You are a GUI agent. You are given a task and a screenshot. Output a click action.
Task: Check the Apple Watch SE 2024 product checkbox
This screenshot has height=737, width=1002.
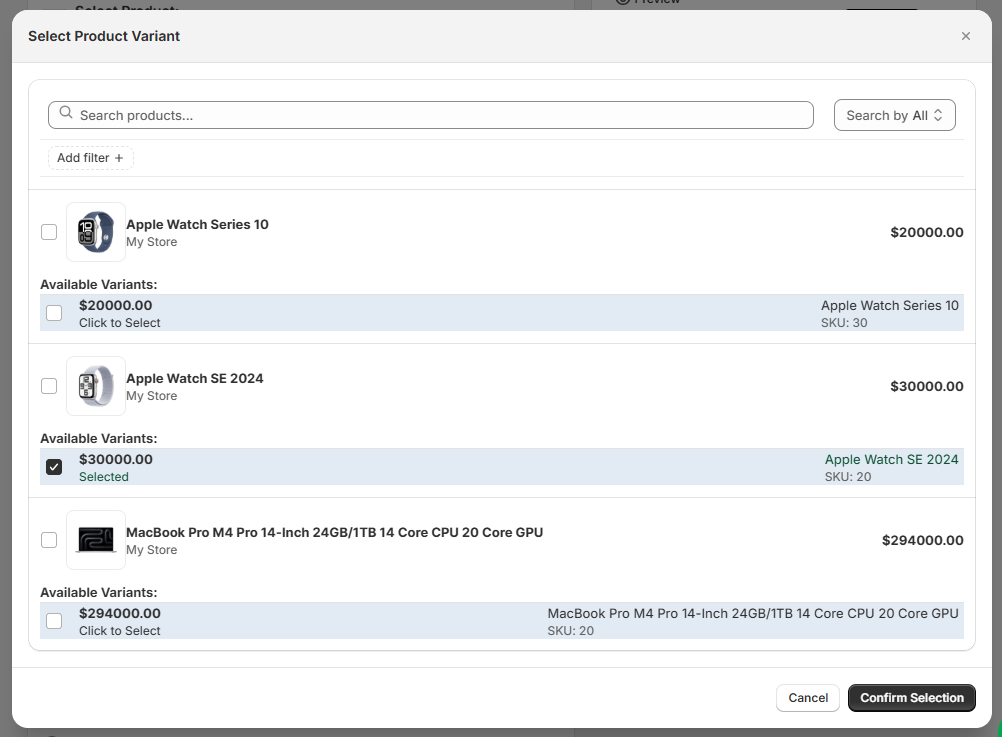tap(49, 386)
